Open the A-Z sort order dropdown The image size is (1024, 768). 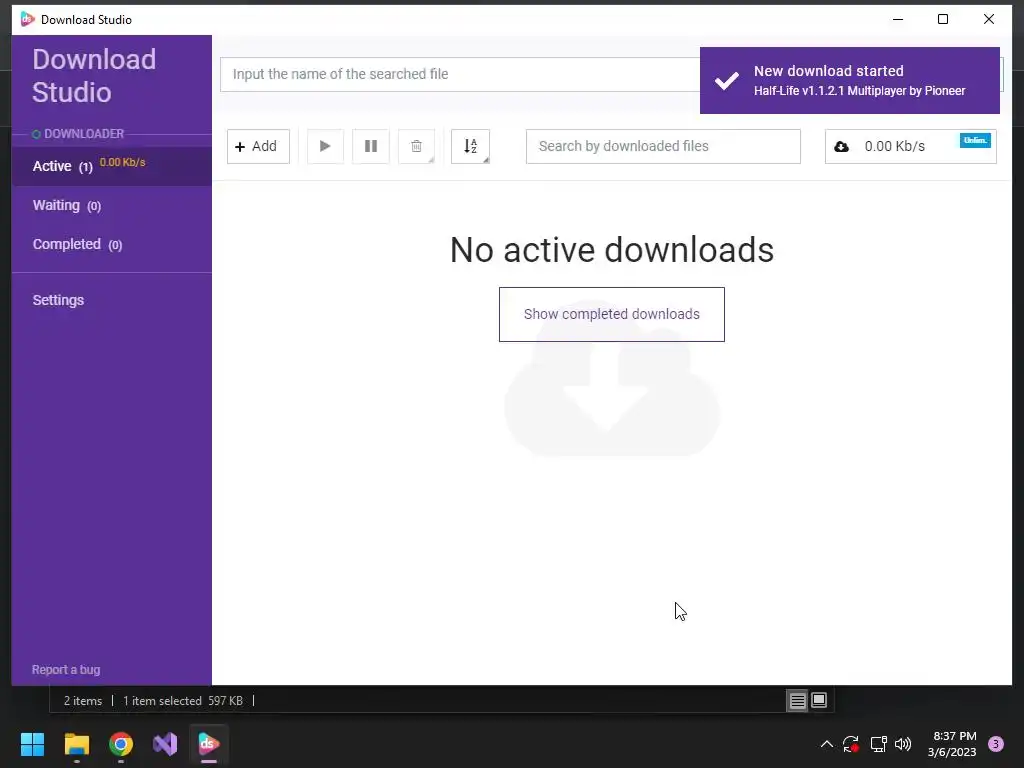[470, 146]
